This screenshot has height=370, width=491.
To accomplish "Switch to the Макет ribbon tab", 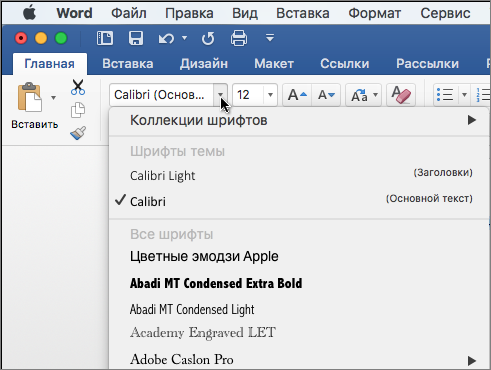I will point(274,64).
